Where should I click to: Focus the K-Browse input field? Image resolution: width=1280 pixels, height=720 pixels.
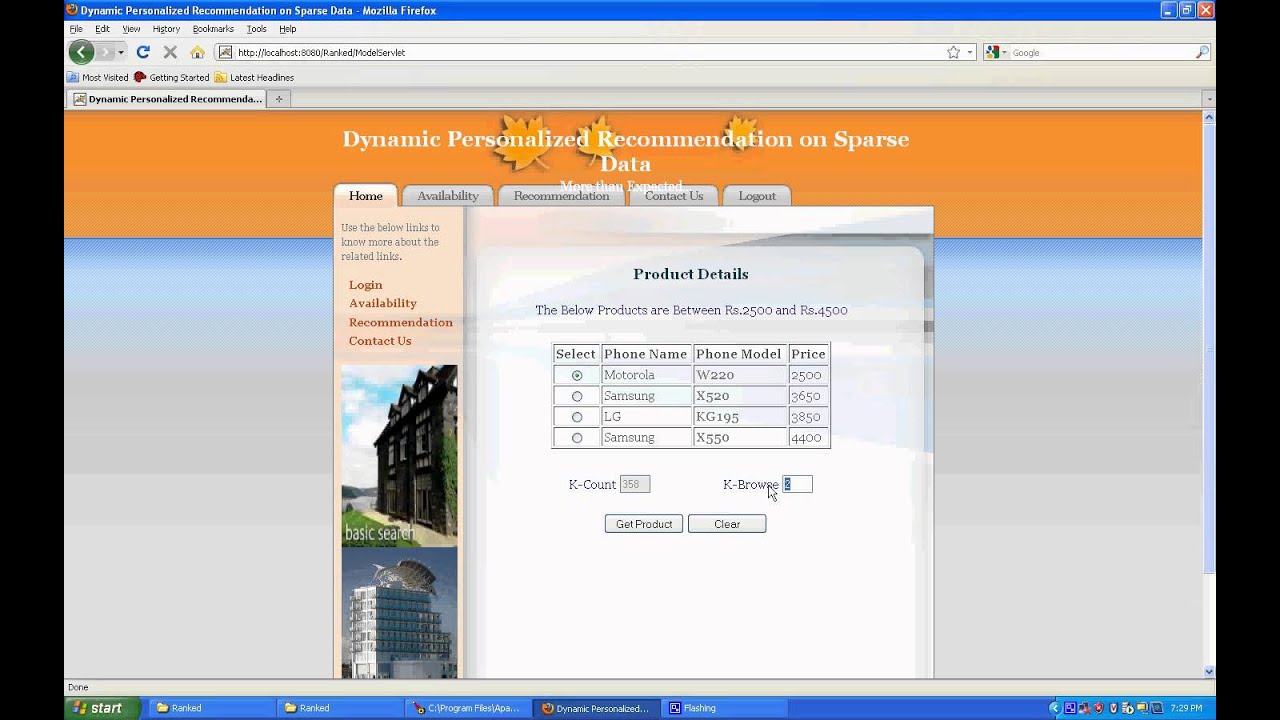tap(797, 484)
